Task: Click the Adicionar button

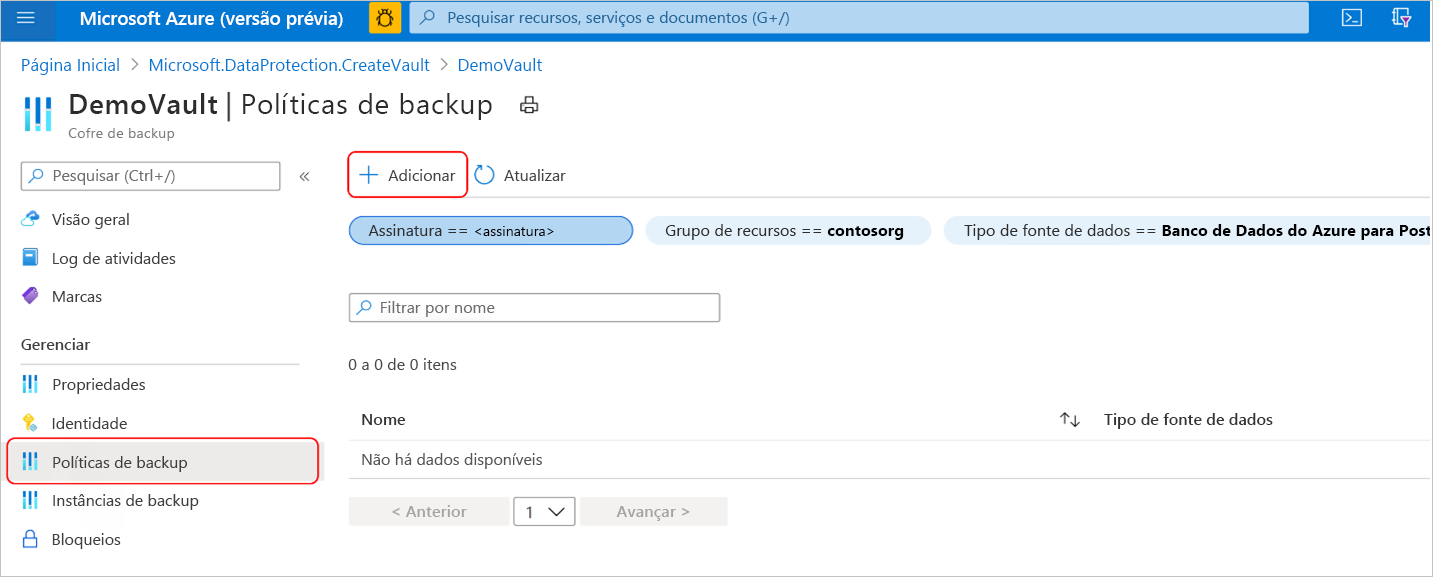Action: point(408,175)
